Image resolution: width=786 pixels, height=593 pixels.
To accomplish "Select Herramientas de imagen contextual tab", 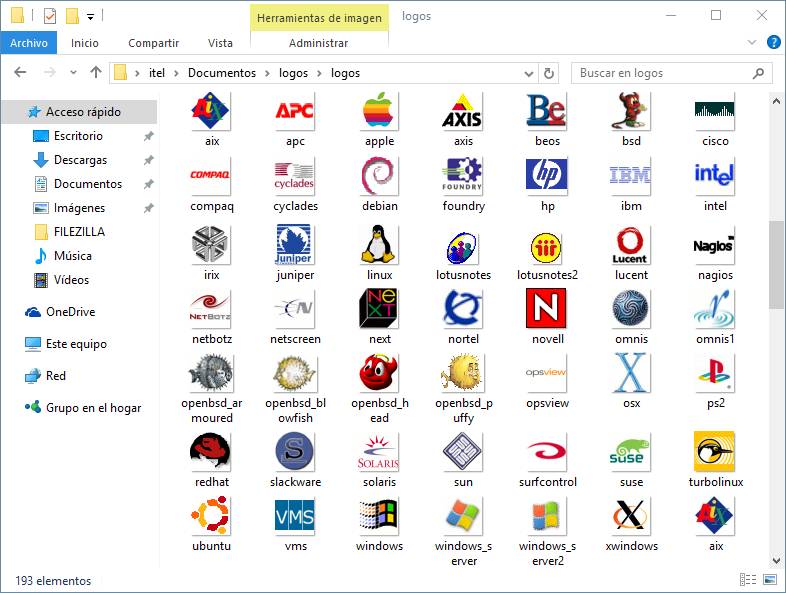I will pos(319,18).
